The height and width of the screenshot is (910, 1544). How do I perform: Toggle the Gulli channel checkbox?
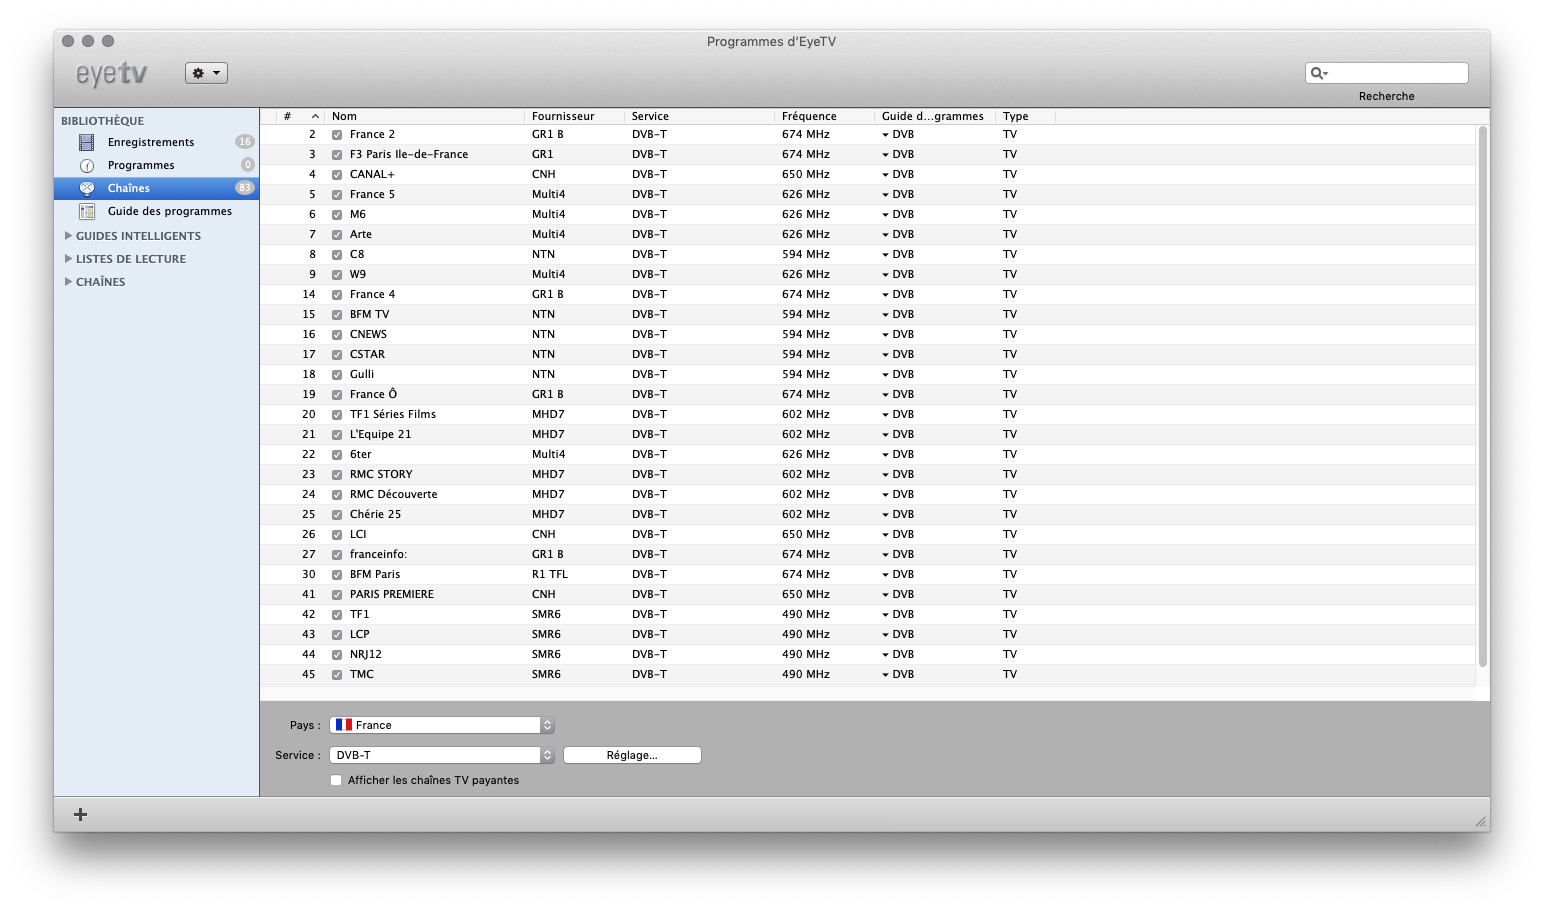point(337,375)
